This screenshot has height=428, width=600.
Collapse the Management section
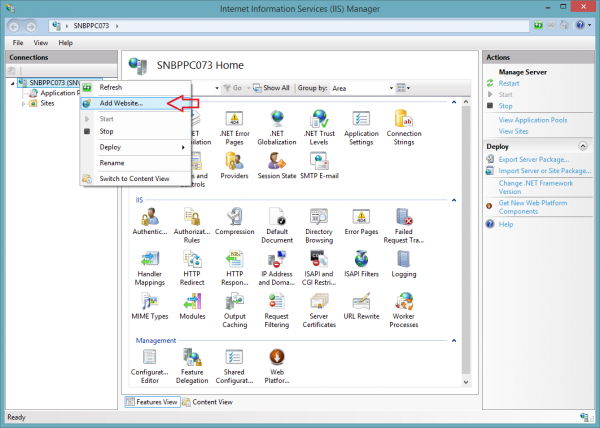454,340
